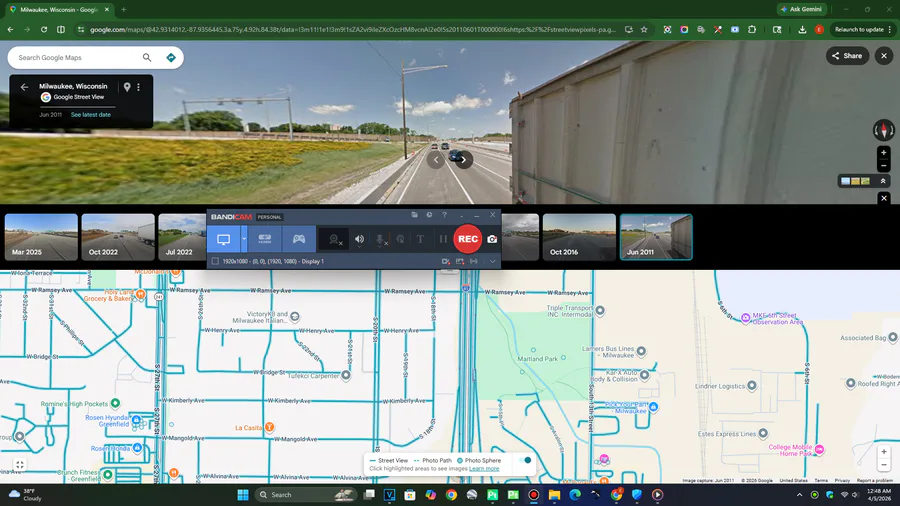Click the location pin icon in Milwaukee panel
The image size is (900, 506).
(x=127, y=87)
